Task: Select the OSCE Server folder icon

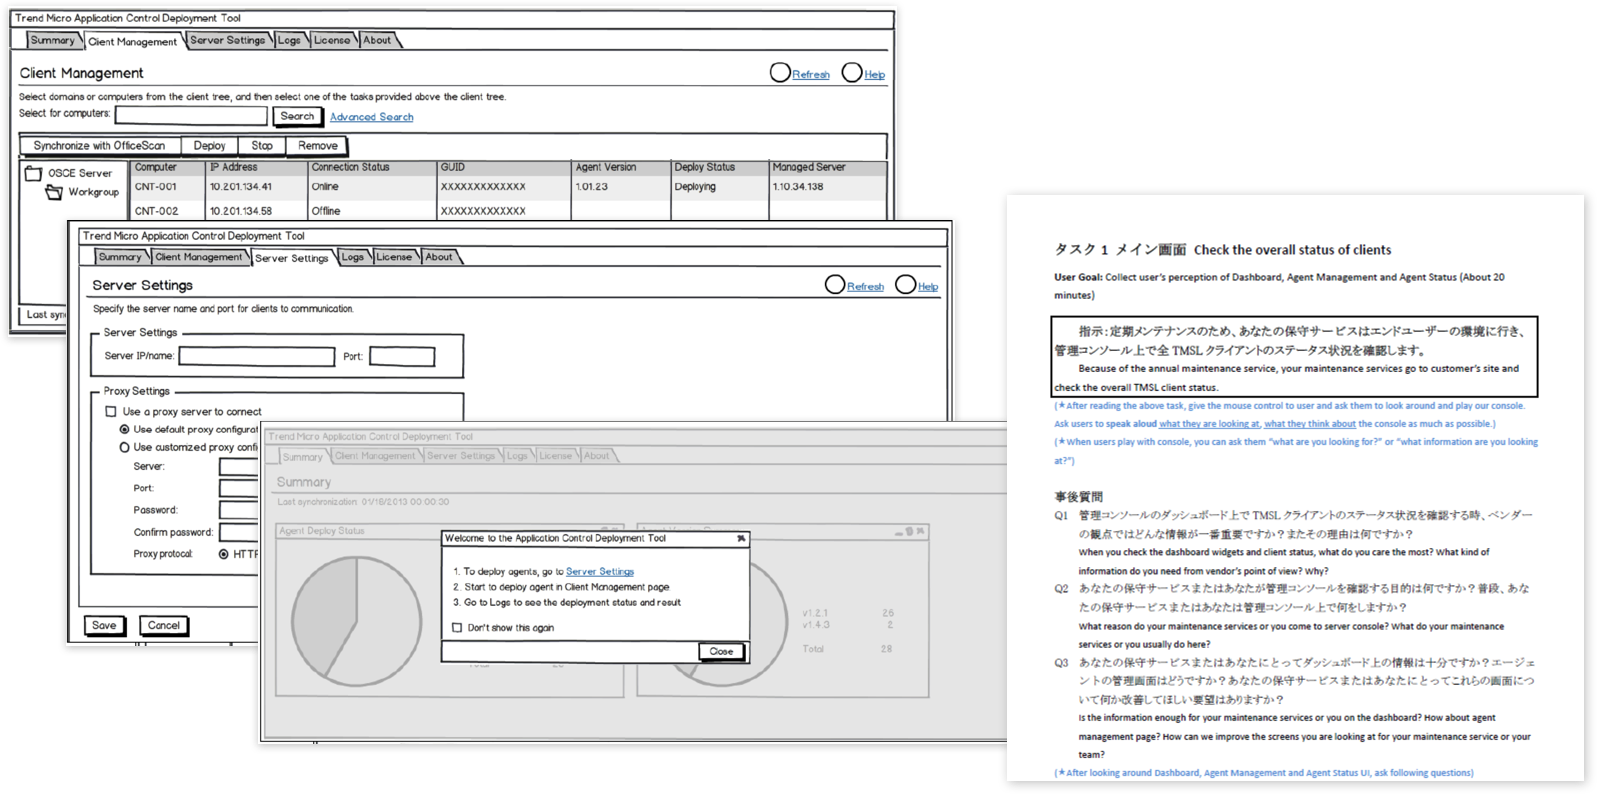Action: [33, 173]
